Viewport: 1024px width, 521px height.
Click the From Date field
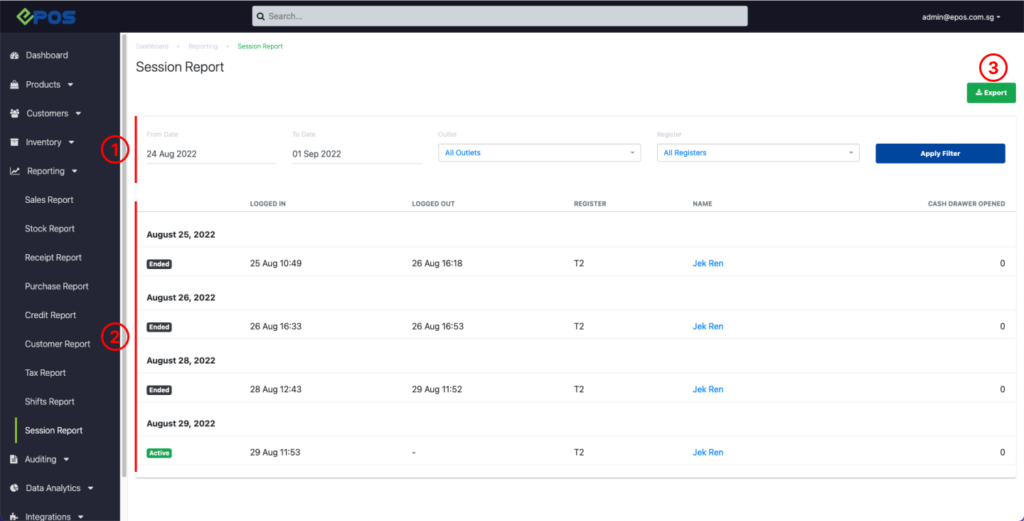(210, 154)
